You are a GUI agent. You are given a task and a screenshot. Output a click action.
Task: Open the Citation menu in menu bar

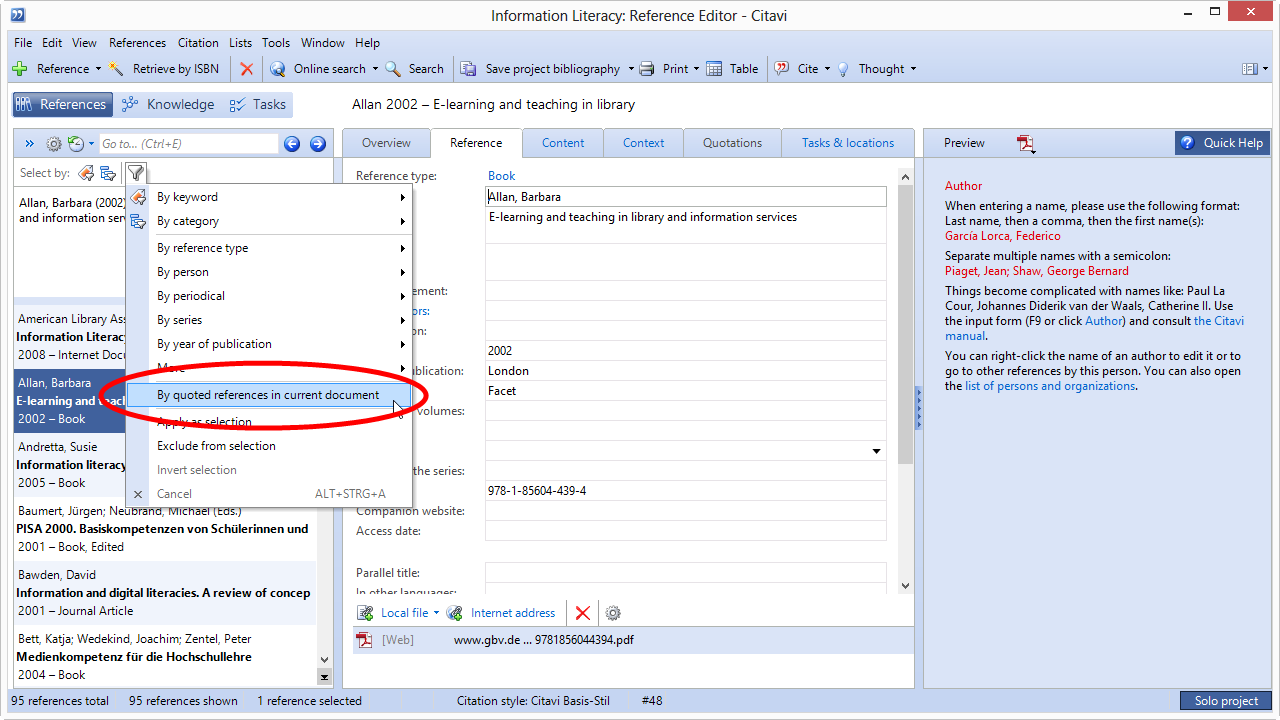coord(198,43)
